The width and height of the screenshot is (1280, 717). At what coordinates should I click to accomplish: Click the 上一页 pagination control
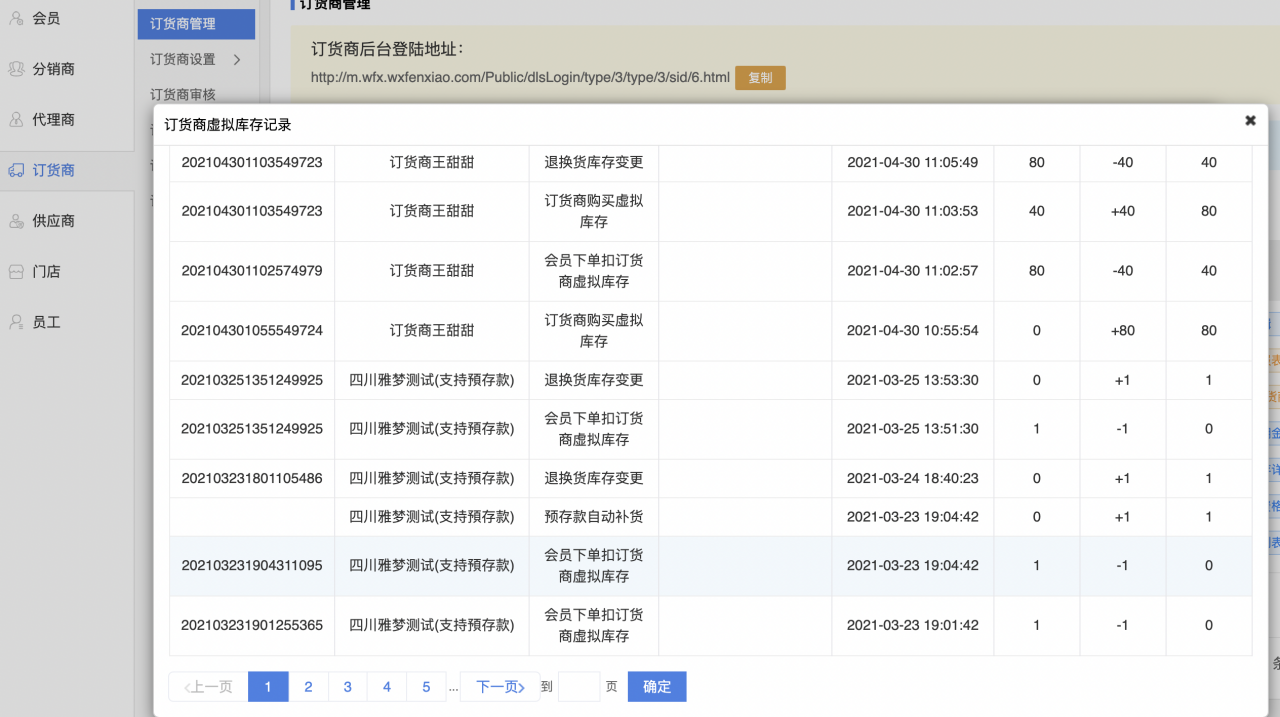coord(207,686)
